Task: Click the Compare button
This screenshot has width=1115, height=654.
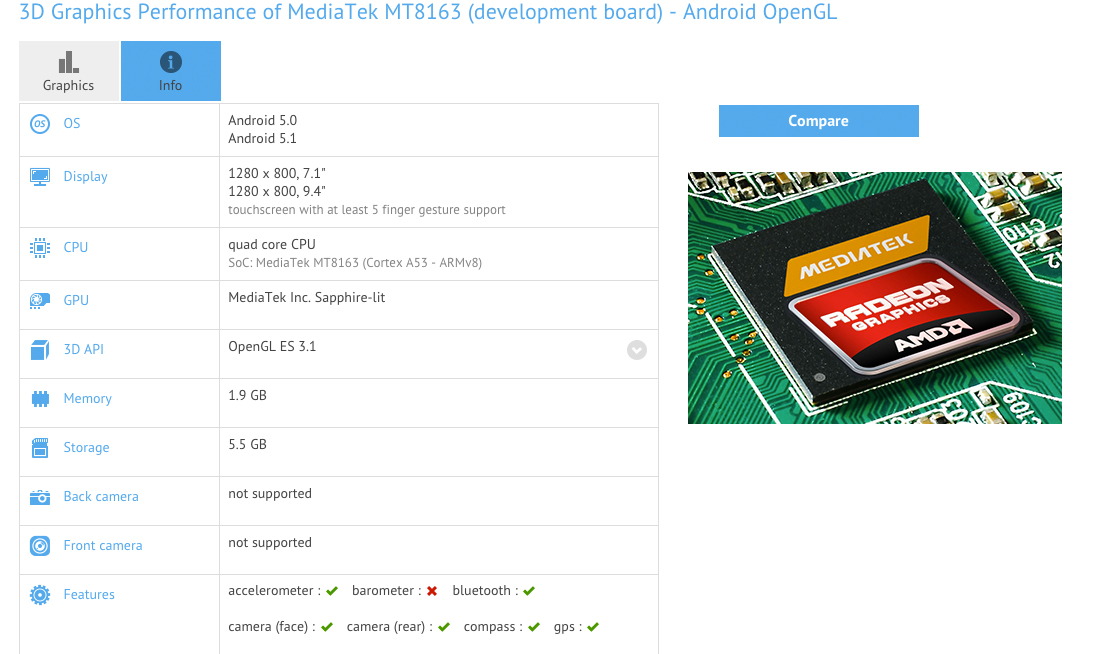Action: 818,121
